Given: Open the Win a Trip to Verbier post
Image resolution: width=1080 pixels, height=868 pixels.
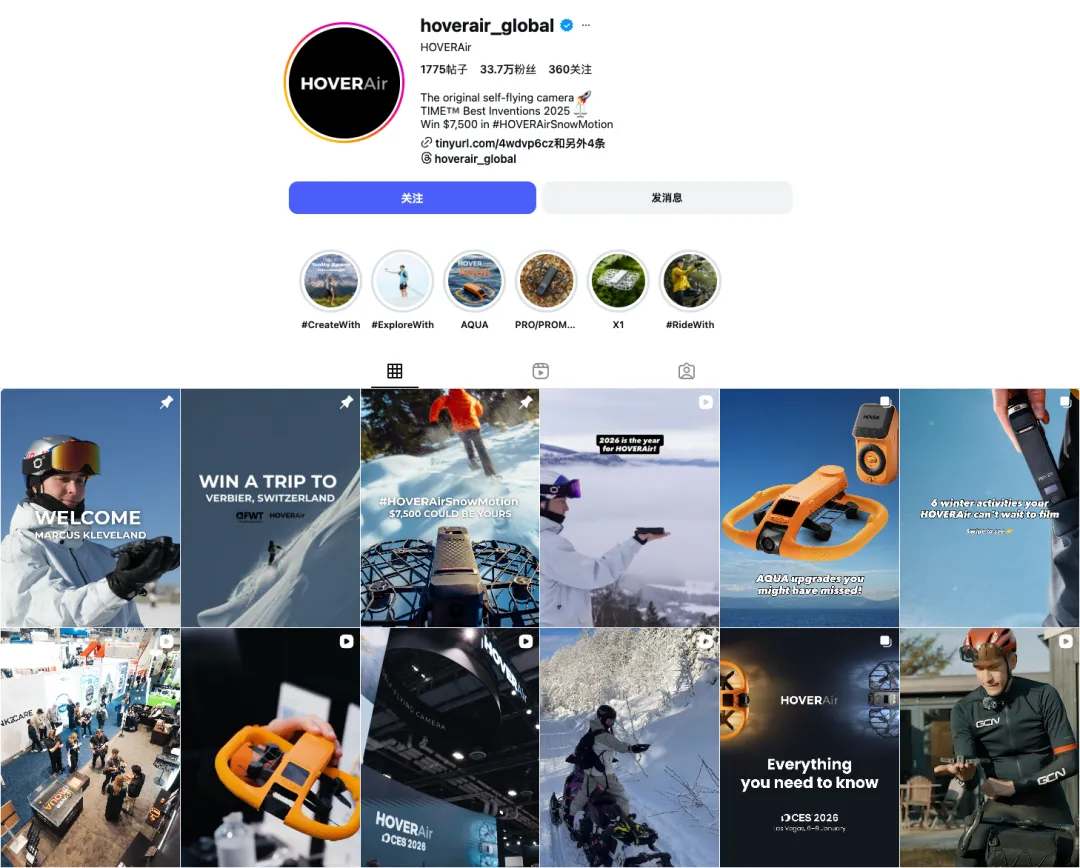Looking at the screenshot, I should click(270, 508).
